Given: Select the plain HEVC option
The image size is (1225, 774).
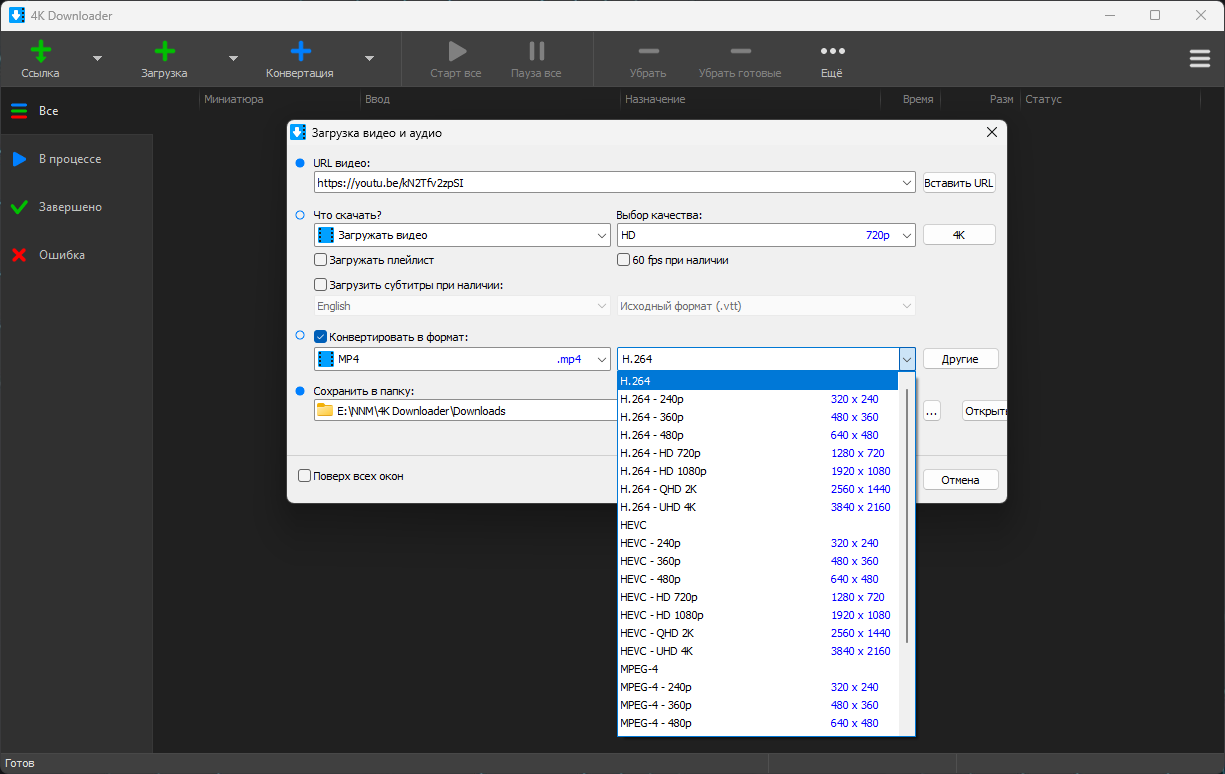Looking at the screenshot, I should pos(758,525).
